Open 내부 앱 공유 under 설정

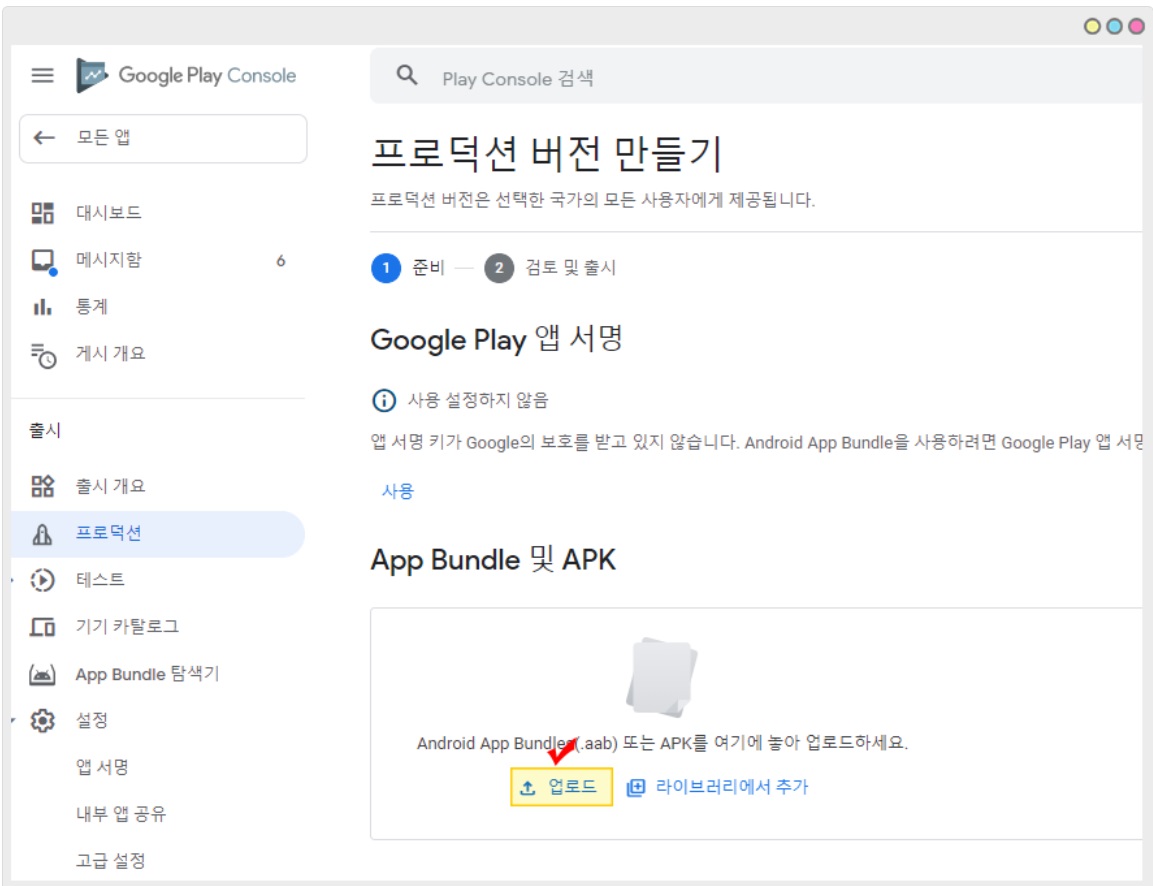121,814
